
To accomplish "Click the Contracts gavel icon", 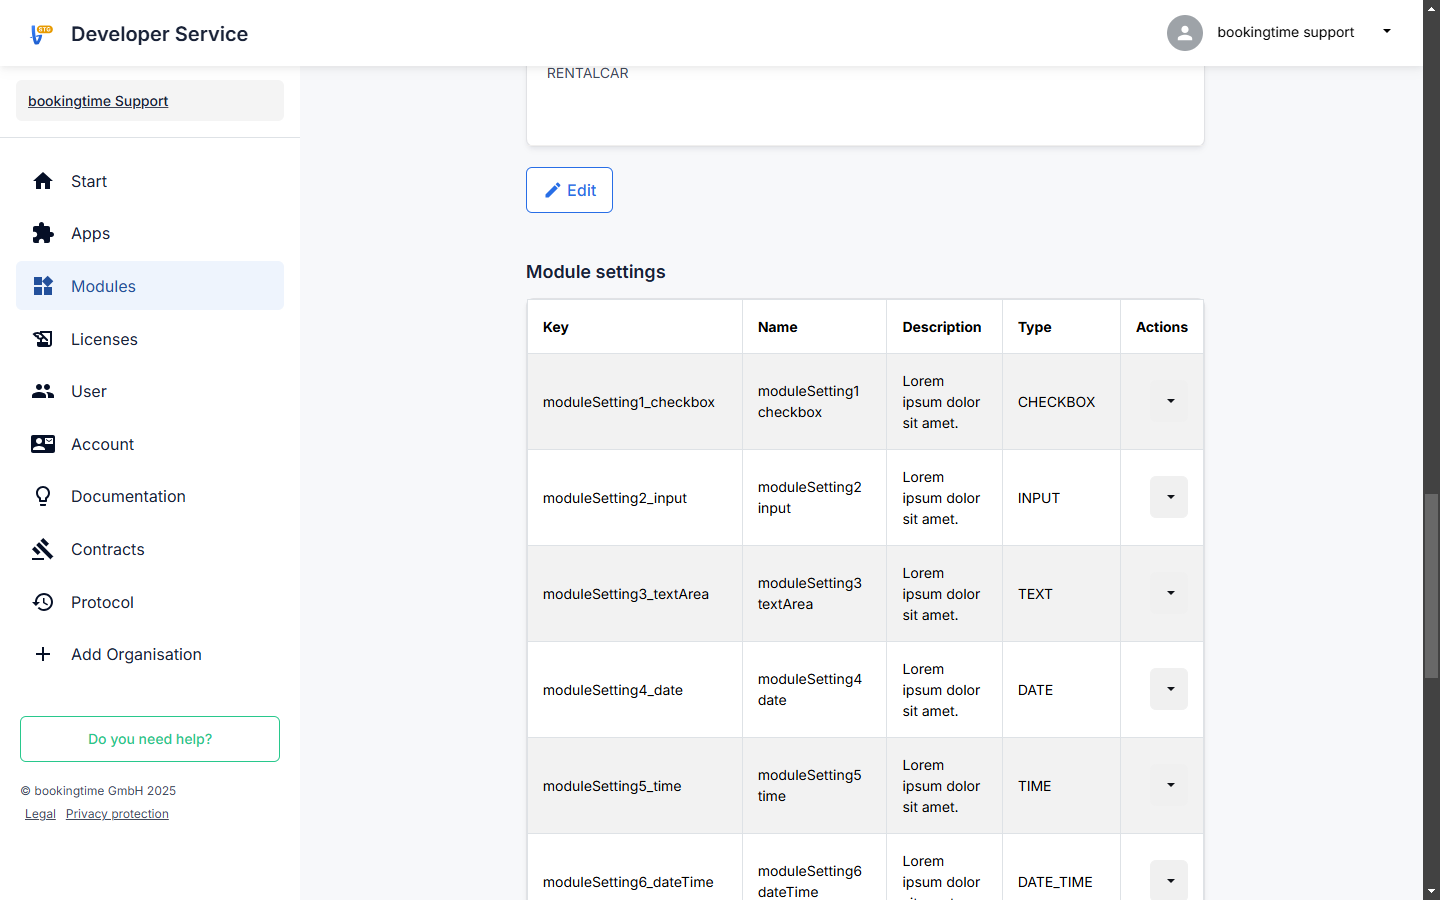I will pos(43,549).
